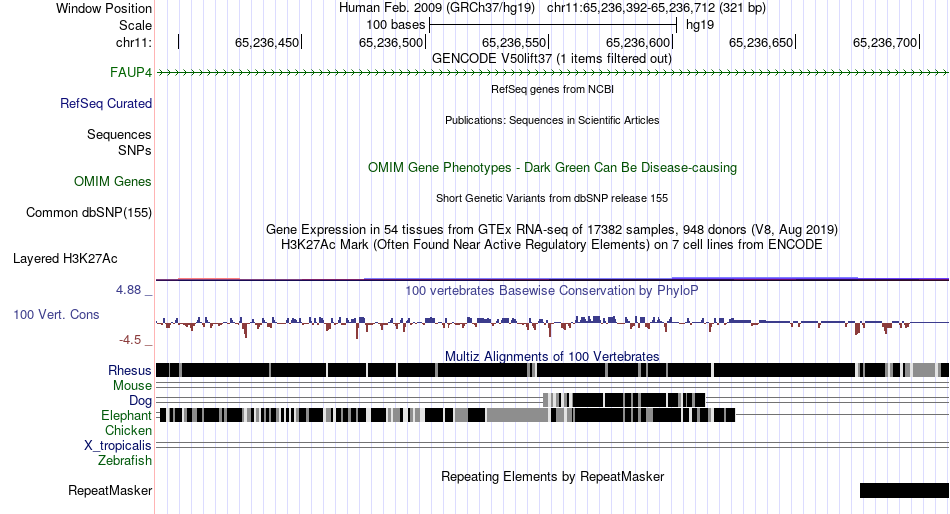Viewport: 950px width, 514px height.
Task: Click the Multiz Alignments of 100 Vertebrates title
Action: pos(552,356)
